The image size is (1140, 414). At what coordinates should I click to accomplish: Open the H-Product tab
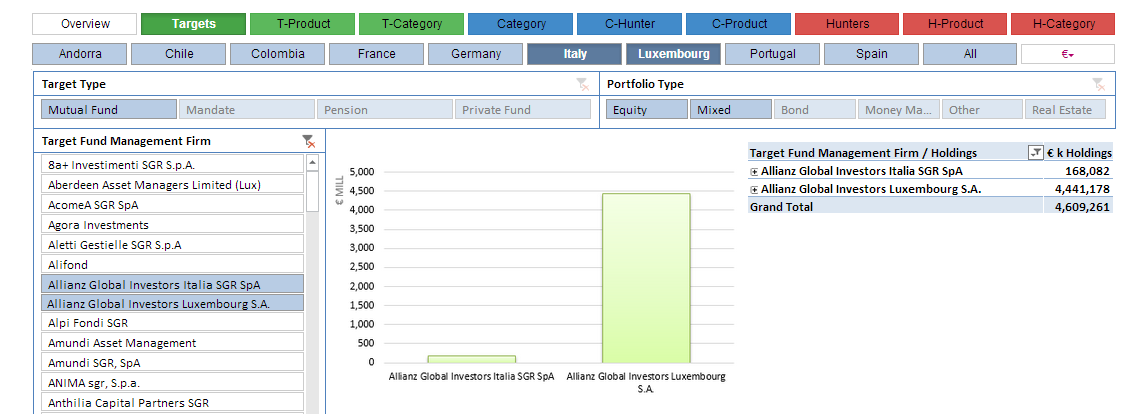[x=955, y=24]
